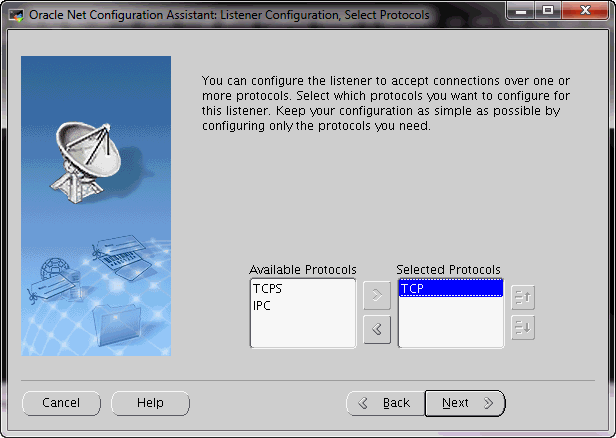Viewport: 616px width, 438px height.
Task: Close the Net Configuration Assistant window
Action: tap(585, 11)
